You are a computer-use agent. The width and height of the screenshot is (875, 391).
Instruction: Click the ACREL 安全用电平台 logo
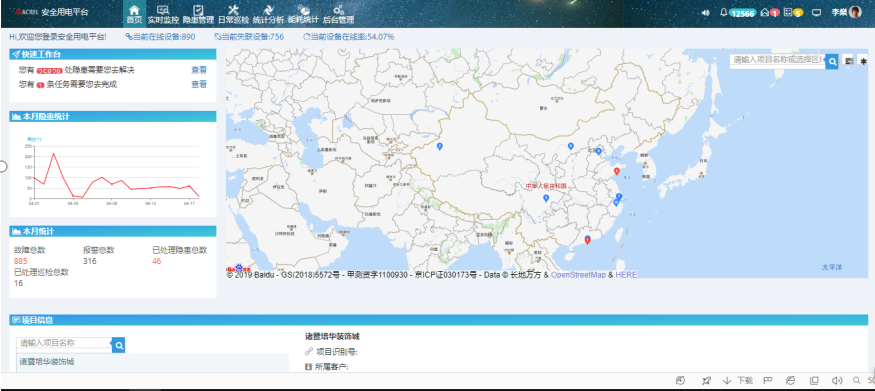click(51, 12)
